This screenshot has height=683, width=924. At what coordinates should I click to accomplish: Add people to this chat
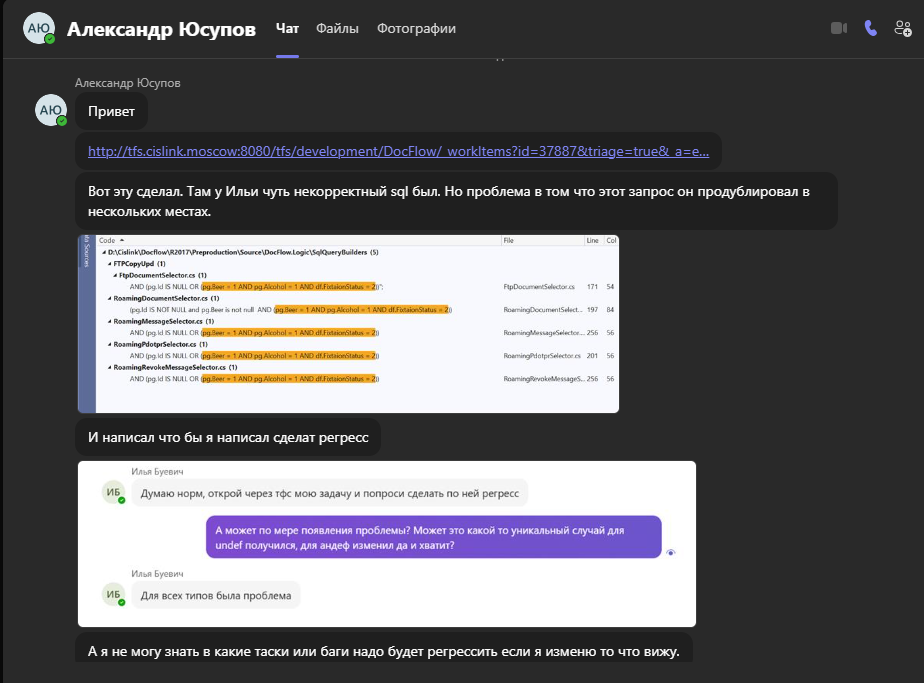(x=902, y=28)
